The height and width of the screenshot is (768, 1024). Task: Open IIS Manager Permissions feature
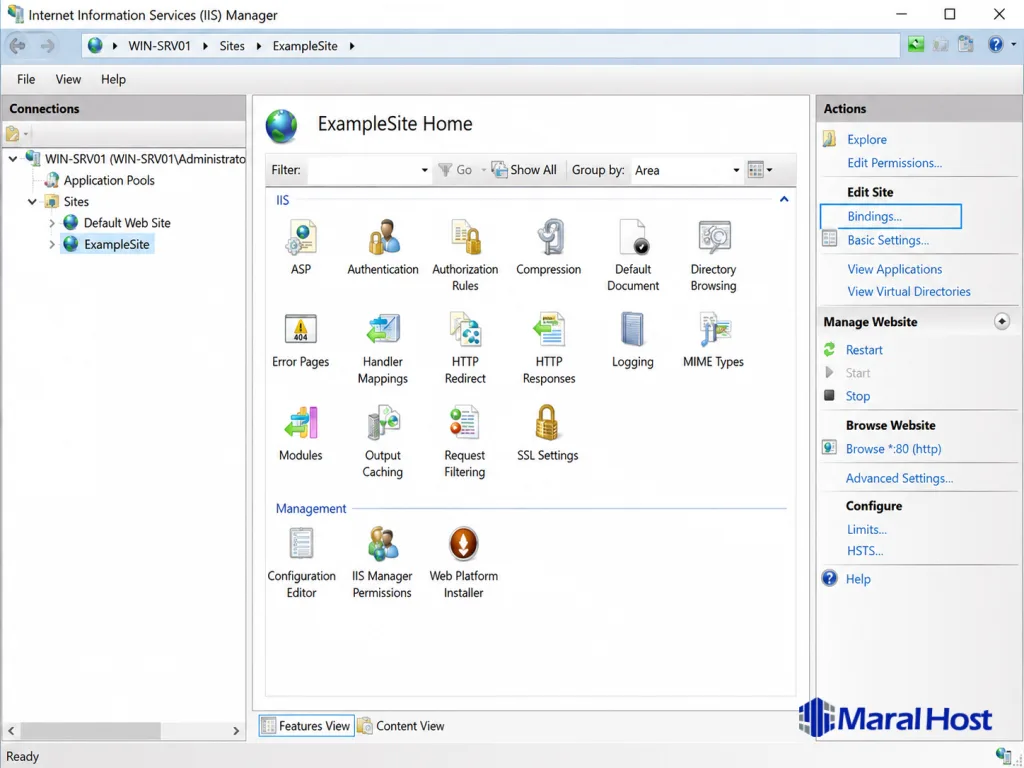382,562
